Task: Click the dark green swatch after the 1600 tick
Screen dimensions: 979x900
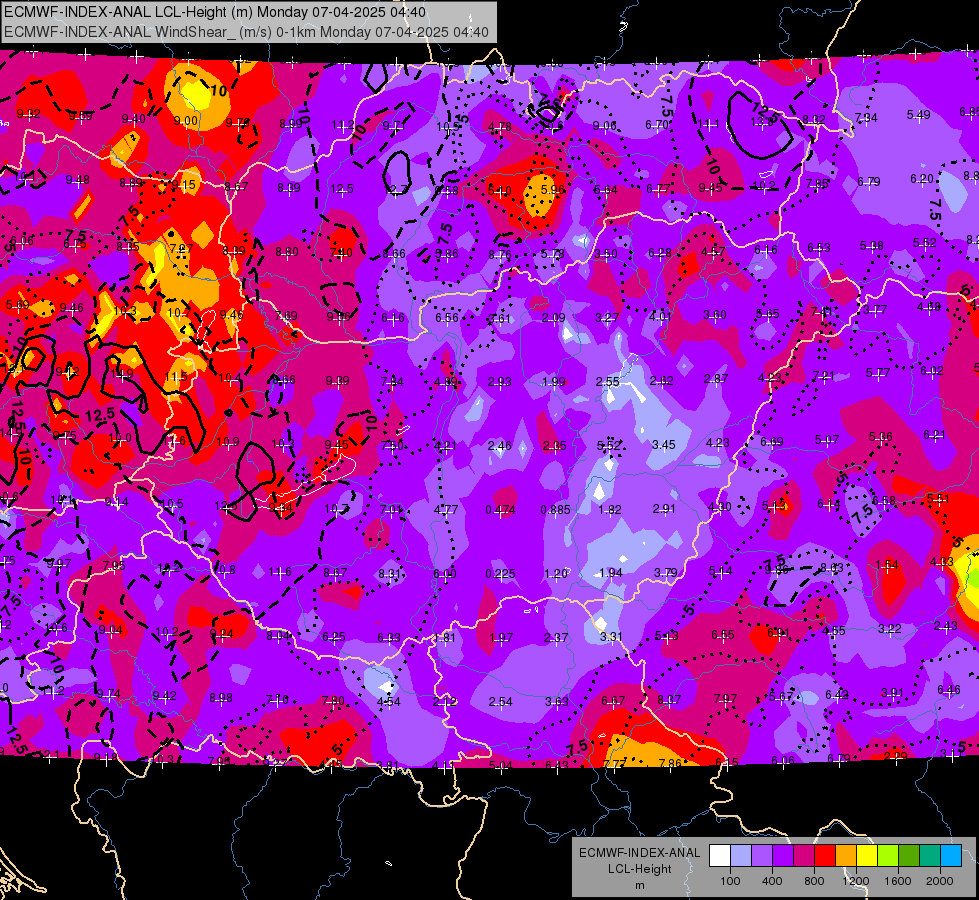Action: pyautogui.click(x=909, y=856)
